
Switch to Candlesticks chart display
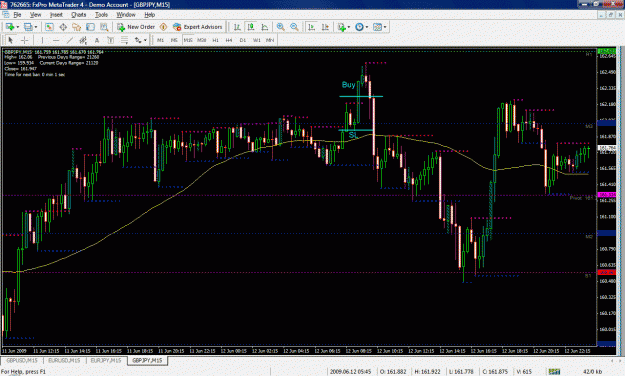pyautogui.click(x=251, y=27)
